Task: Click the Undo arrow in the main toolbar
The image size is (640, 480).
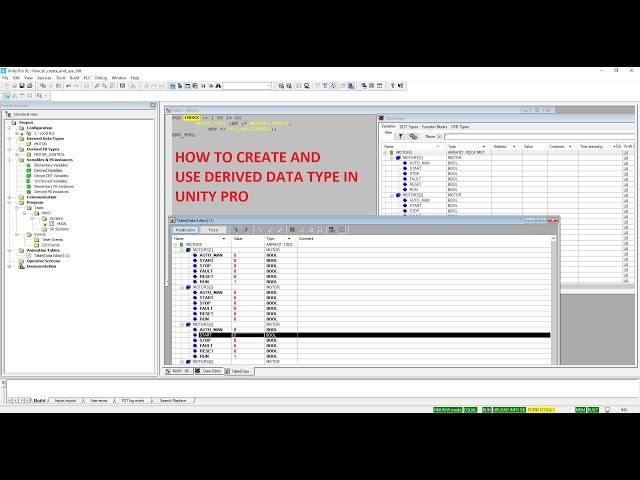Action: click(68, 86)
